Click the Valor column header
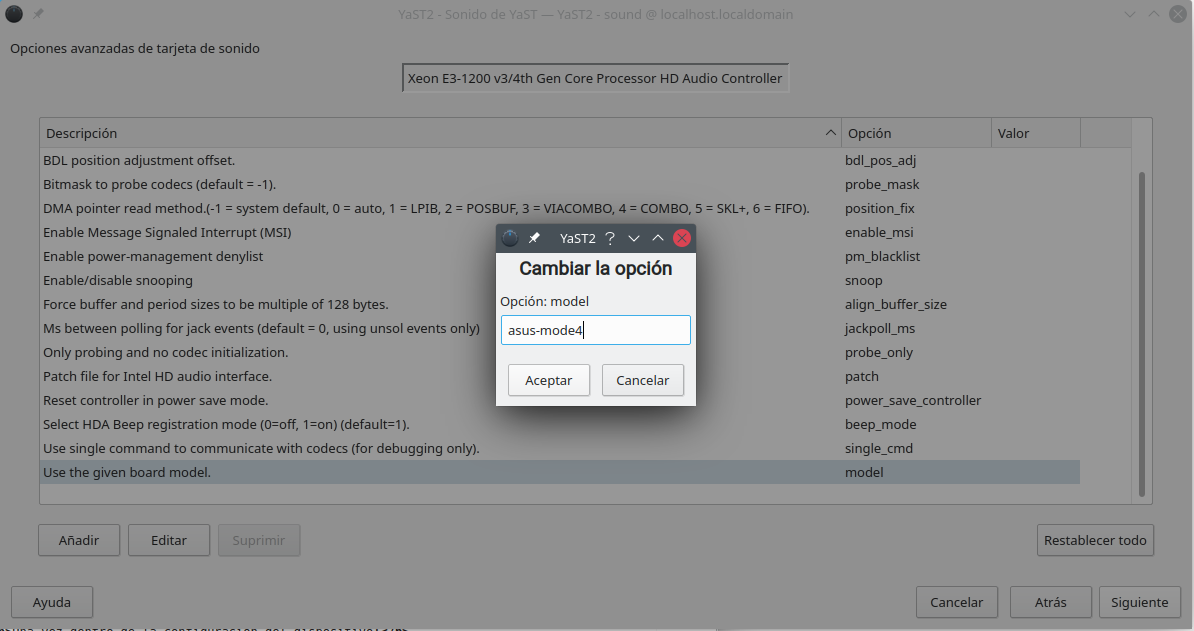 point(1035,133)
